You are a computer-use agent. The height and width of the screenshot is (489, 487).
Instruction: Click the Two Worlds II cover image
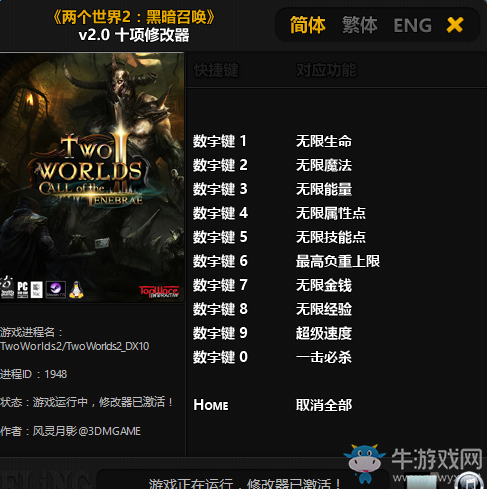coord(92,177)
